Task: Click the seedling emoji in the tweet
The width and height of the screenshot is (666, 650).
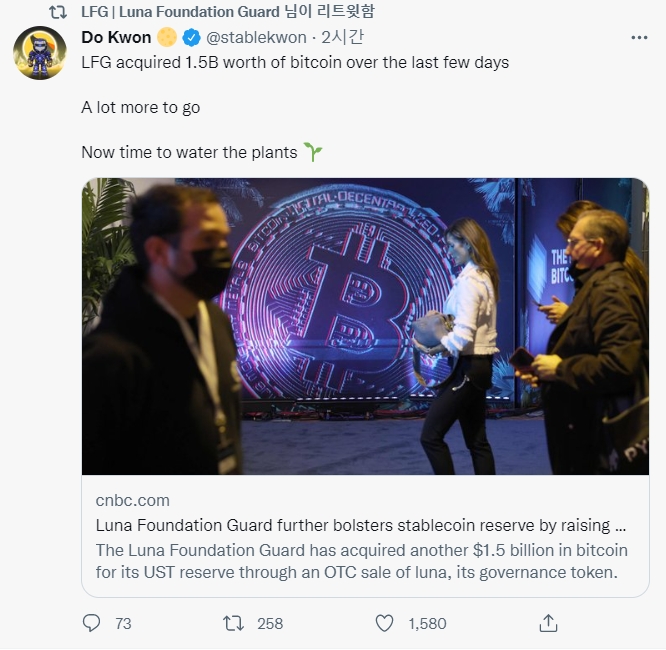Action: coord(313,152)
